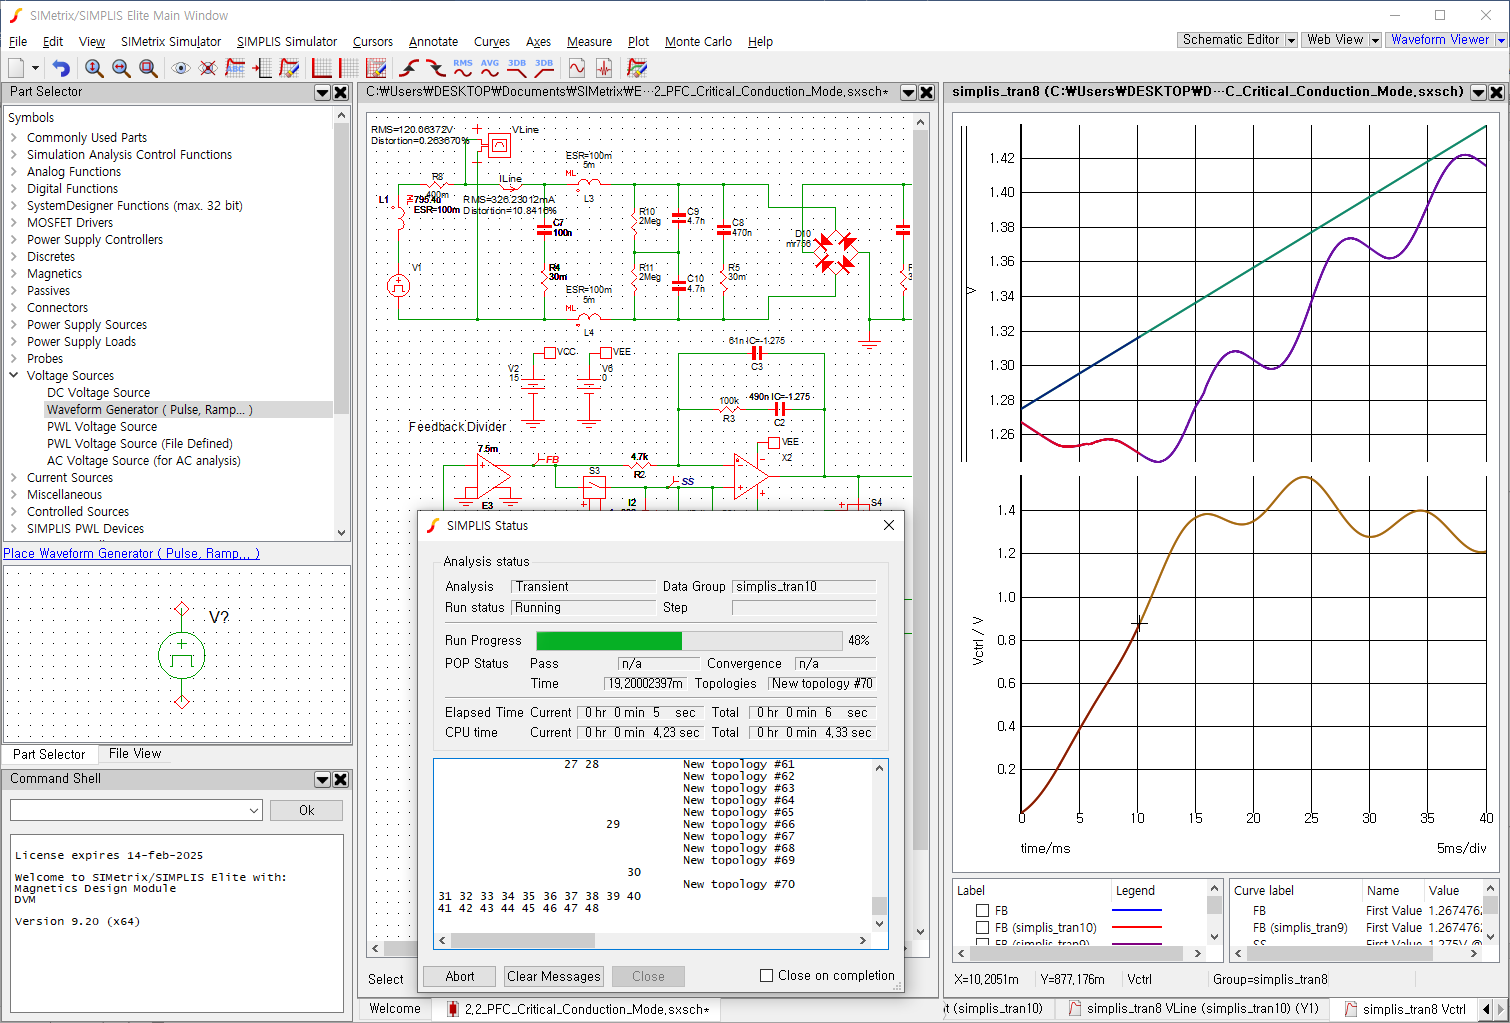Open the Measure menu
Viewport: 1510px width, 1023px height.
click(x=589, y=41)
